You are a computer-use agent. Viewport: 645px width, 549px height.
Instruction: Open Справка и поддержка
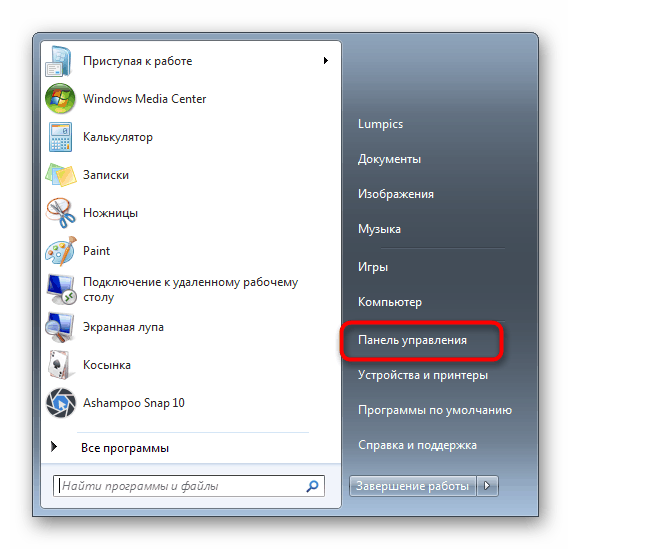click(417, 445)
